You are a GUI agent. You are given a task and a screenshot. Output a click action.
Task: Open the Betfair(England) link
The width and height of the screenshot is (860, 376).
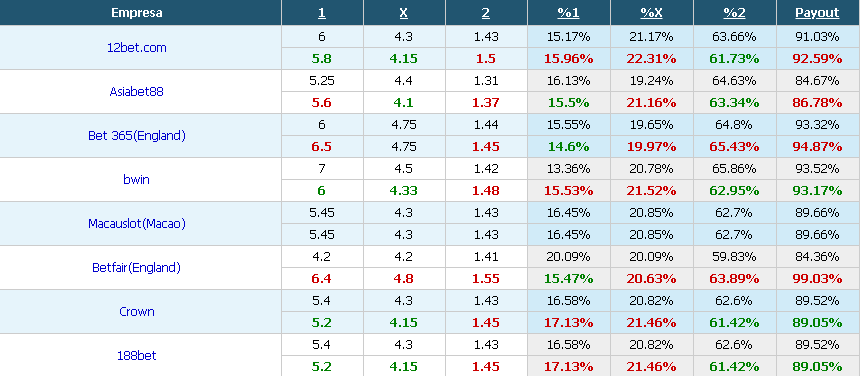137,267
